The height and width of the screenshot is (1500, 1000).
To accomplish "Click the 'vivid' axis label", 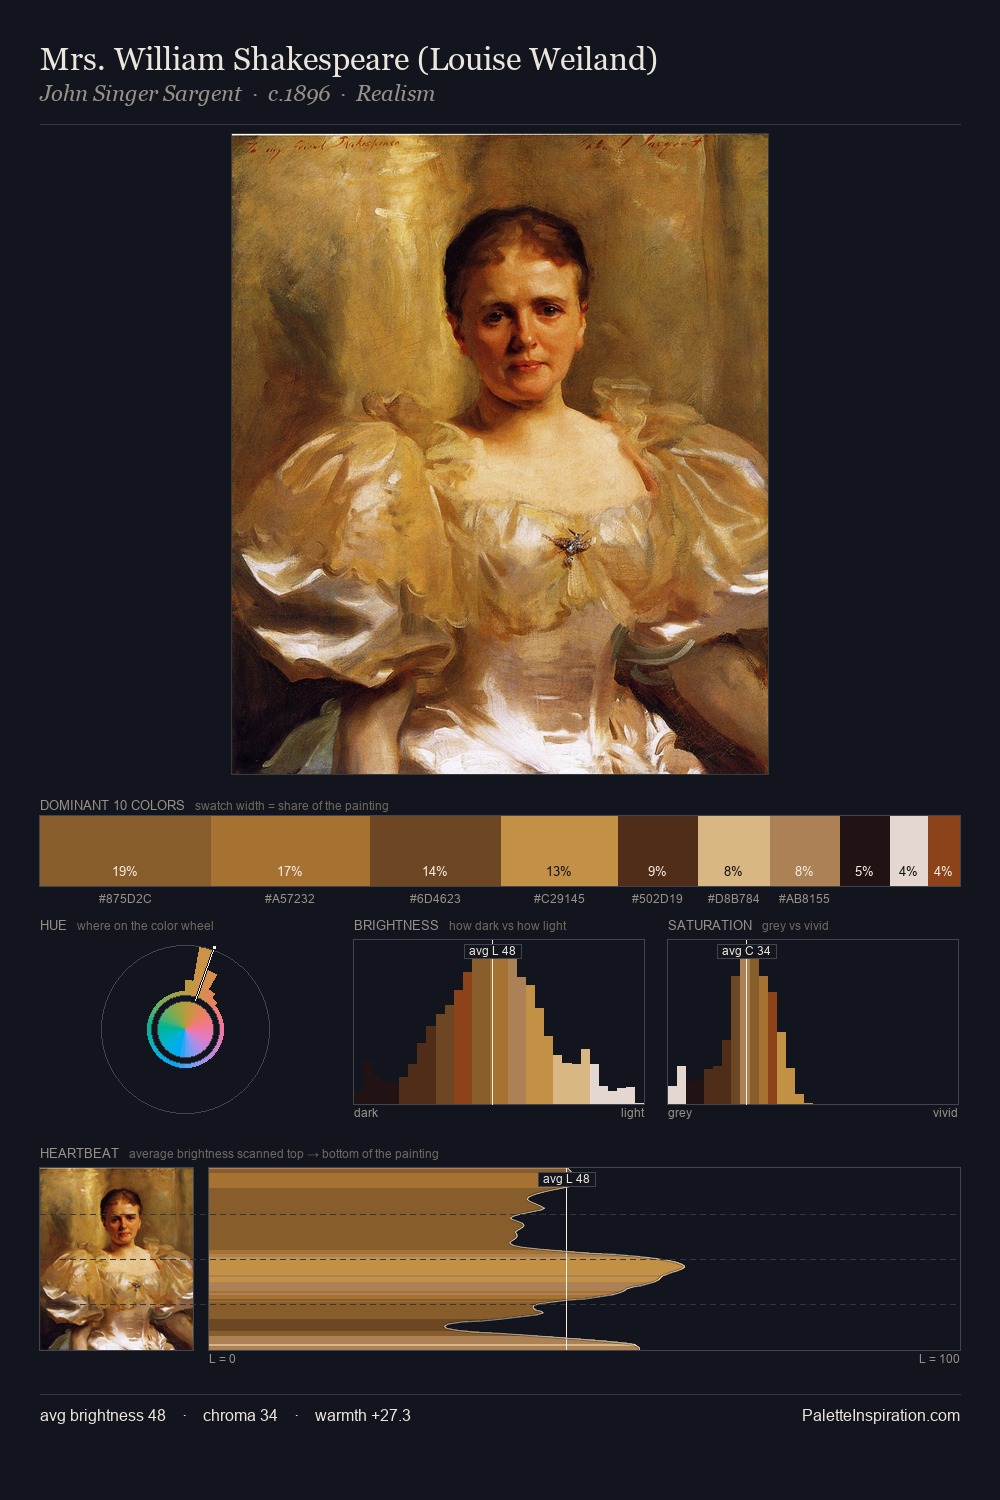I will pos(945,1113).
